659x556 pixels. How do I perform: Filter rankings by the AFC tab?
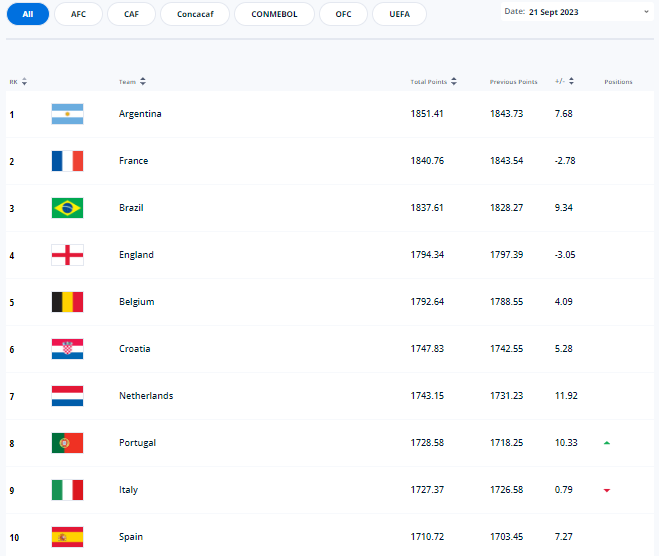(x=77, y=14)
